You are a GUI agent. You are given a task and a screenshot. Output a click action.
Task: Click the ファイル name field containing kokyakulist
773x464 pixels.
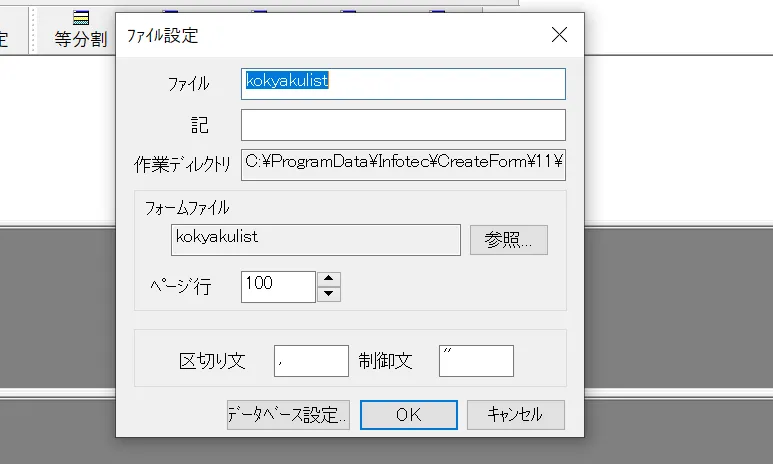point(403,83)
